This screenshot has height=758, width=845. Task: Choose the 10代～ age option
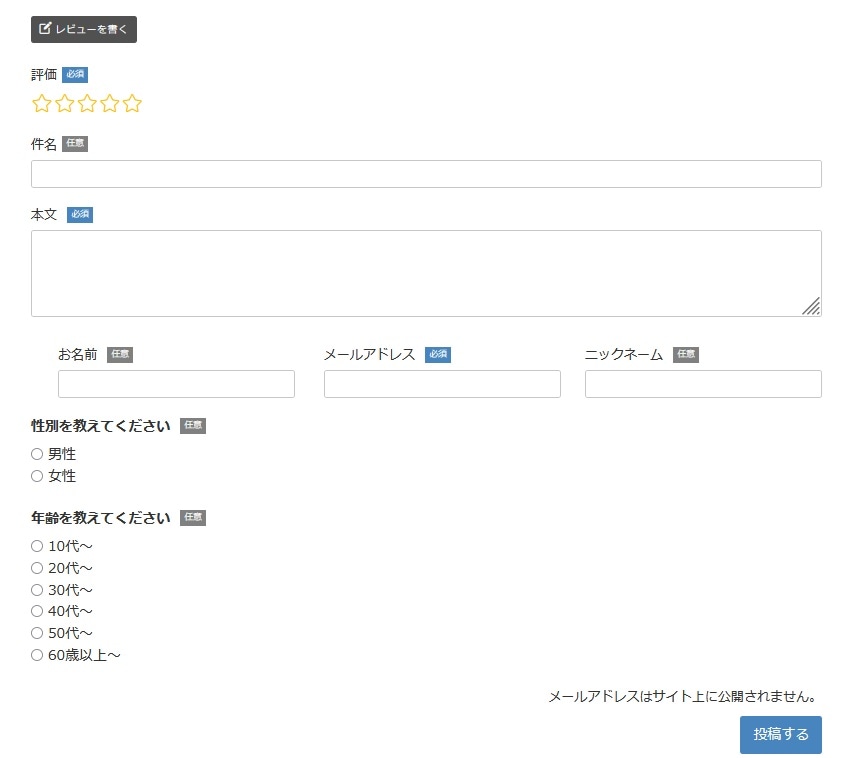click(x=37, y=546)
